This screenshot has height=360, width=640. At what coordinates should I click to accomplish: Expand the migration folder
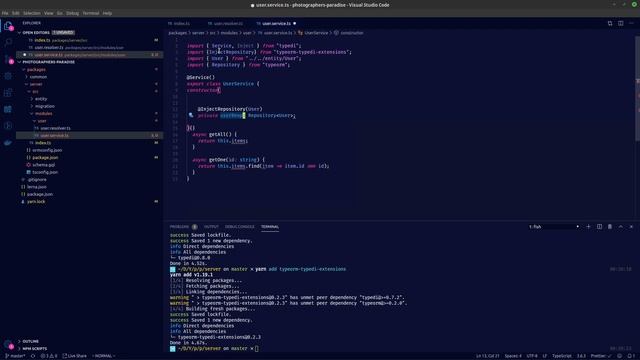[44, 106]
